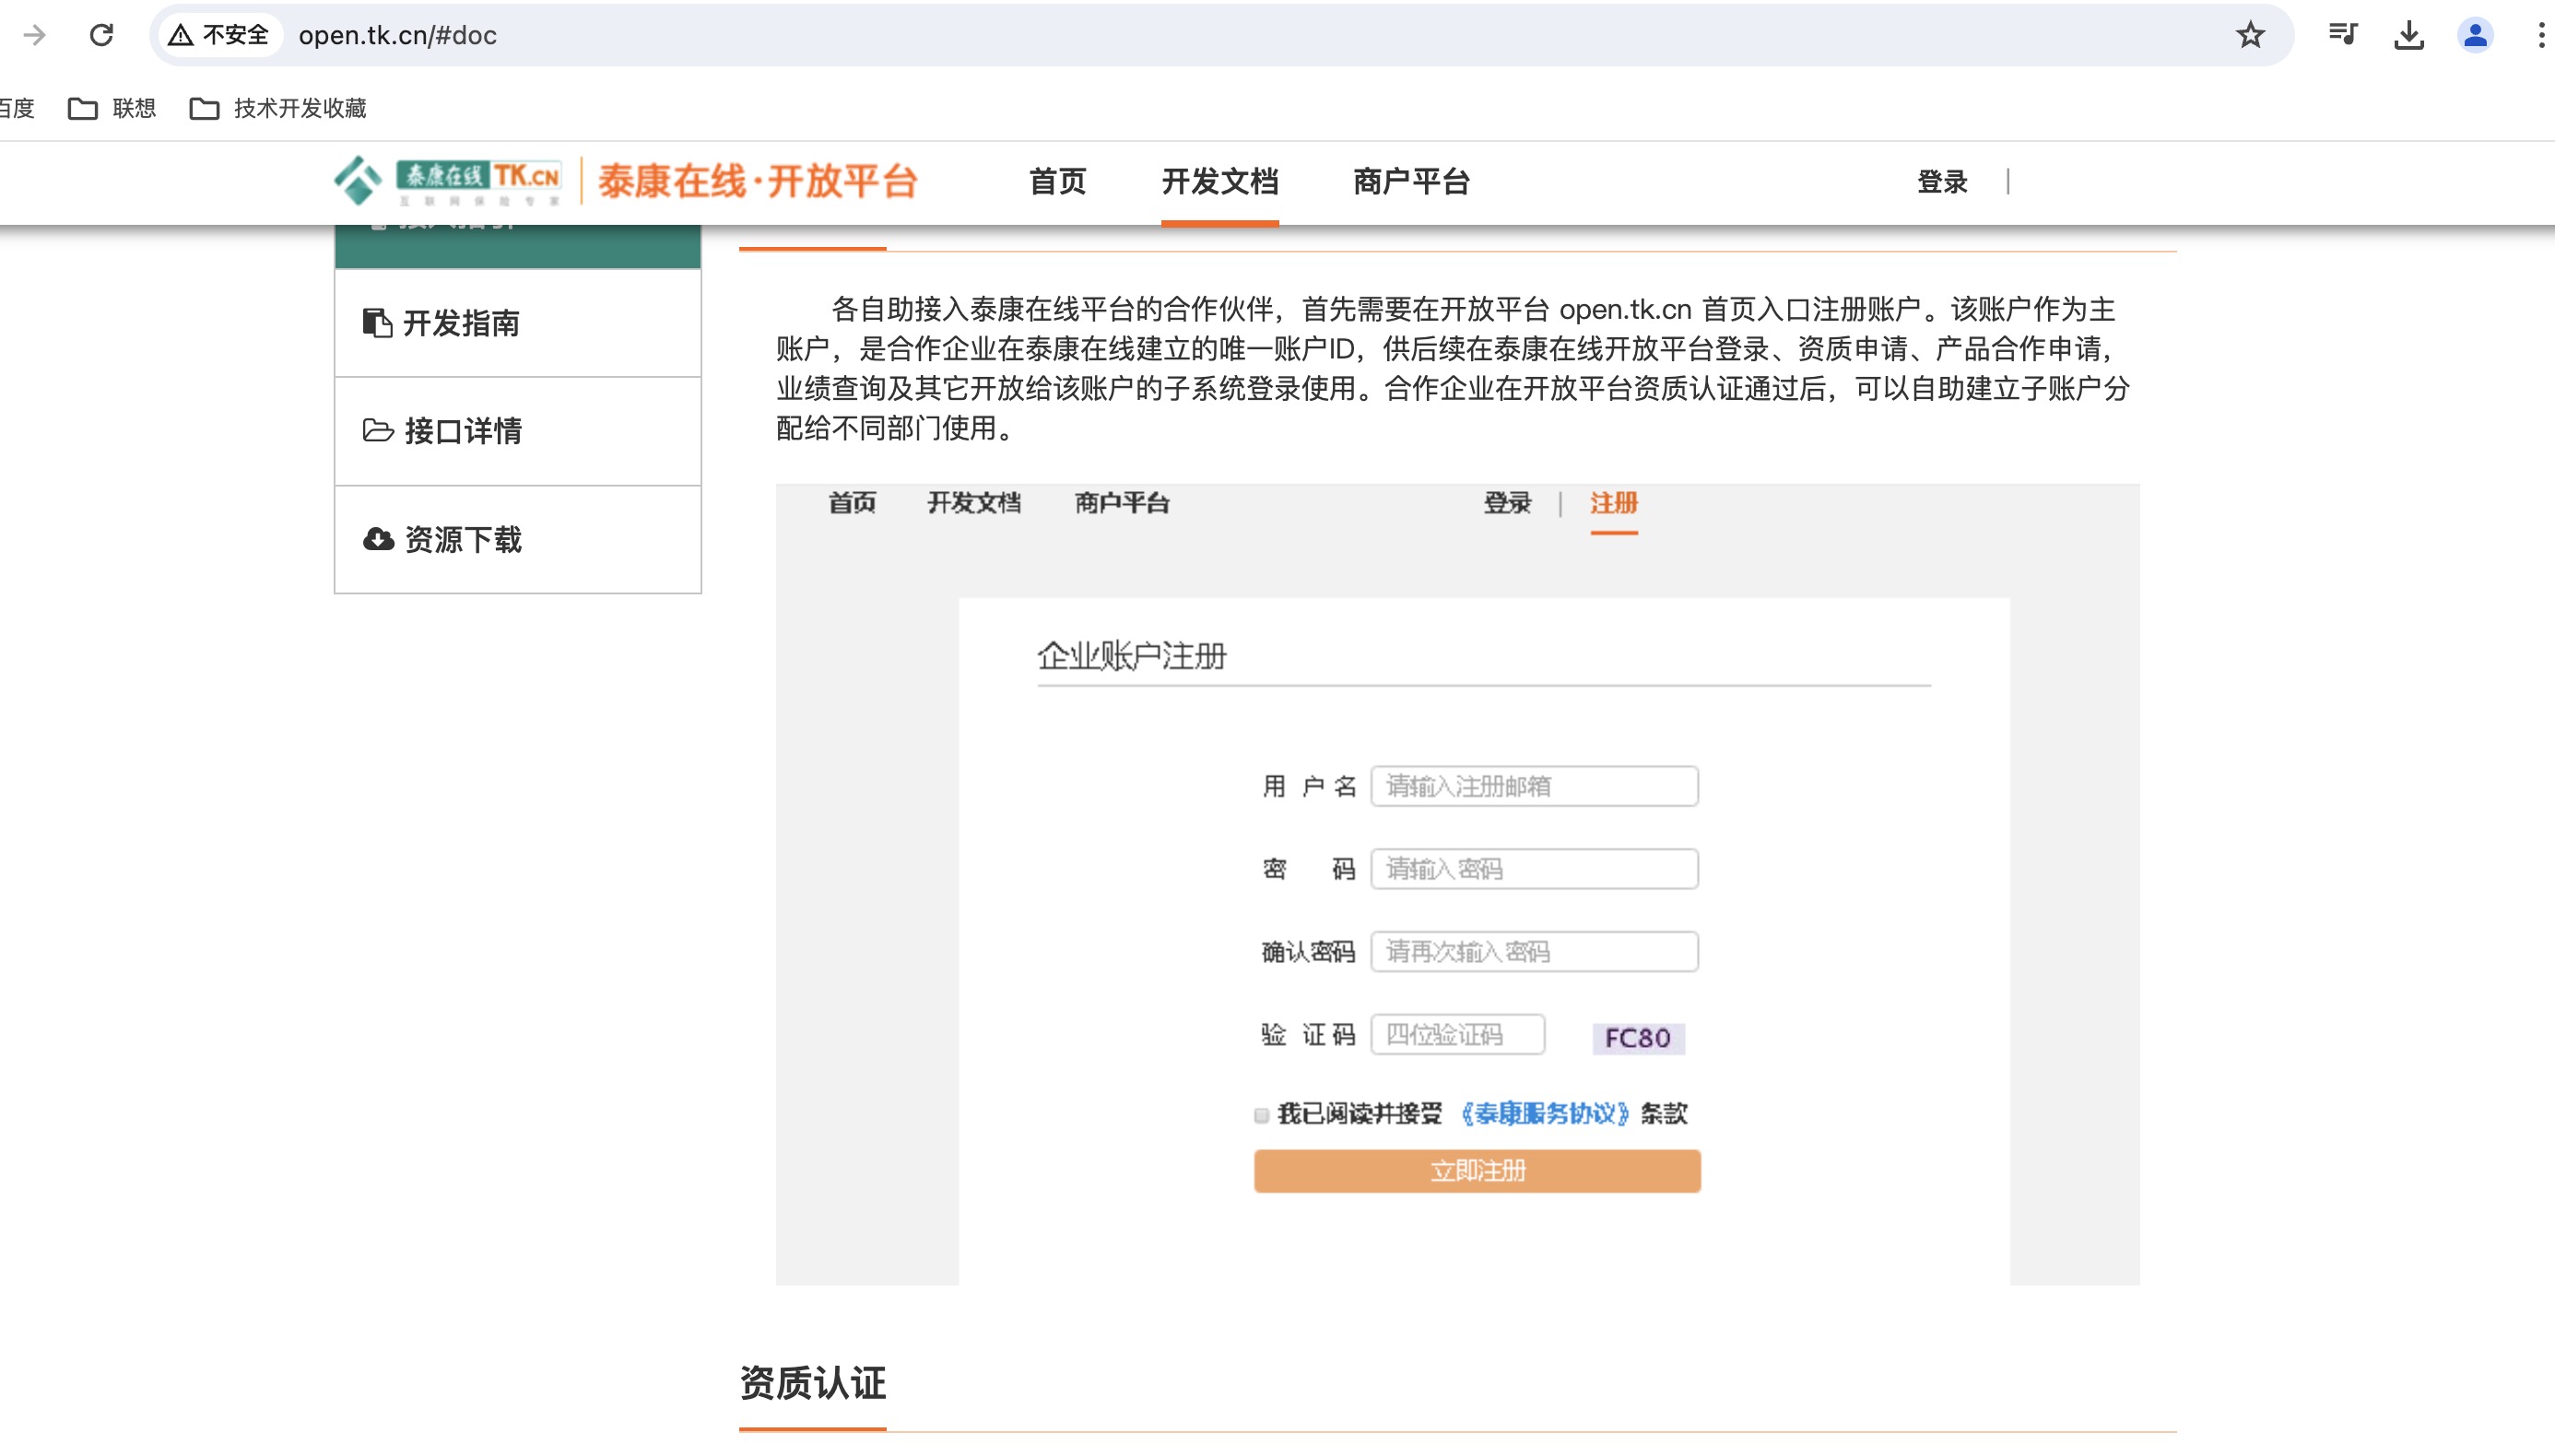Open 开发指南 in the sidebar
Image resolution: width=2555 pixels, height=1456 pixels.
pos(518,323)
